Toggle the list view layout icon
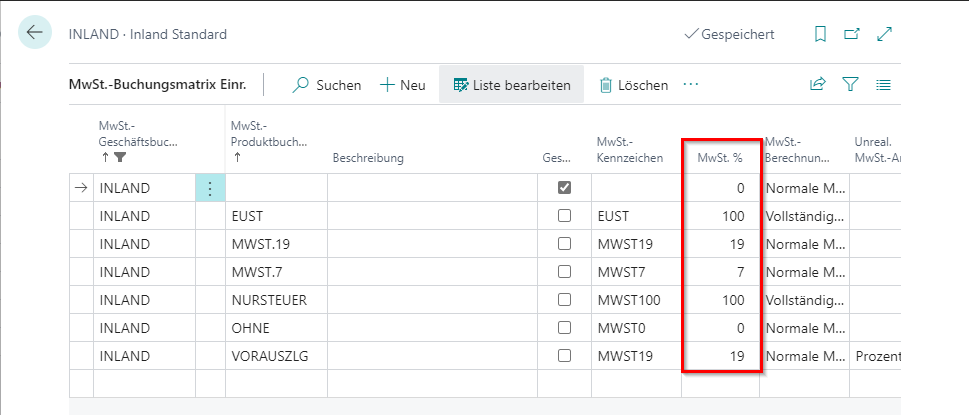969x415 pixels. [x=883, y=85]
